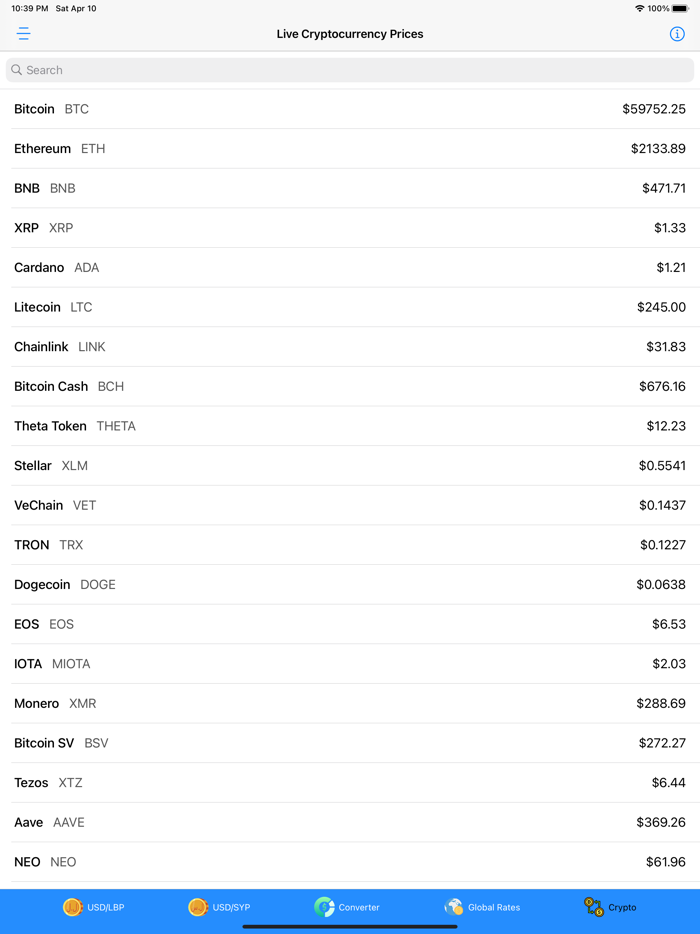
Task: Open the hamburger menu icon
Action: point(23,34)
